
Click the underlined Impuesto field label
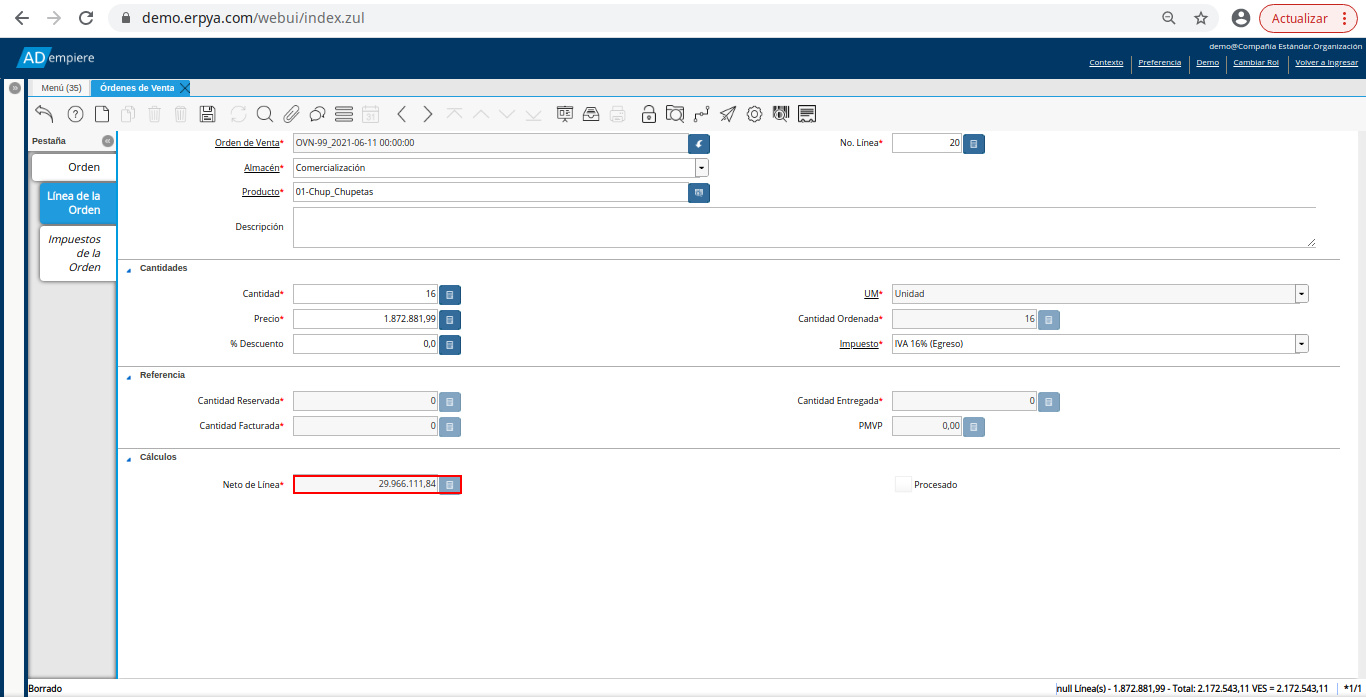[x=860, y=344]
